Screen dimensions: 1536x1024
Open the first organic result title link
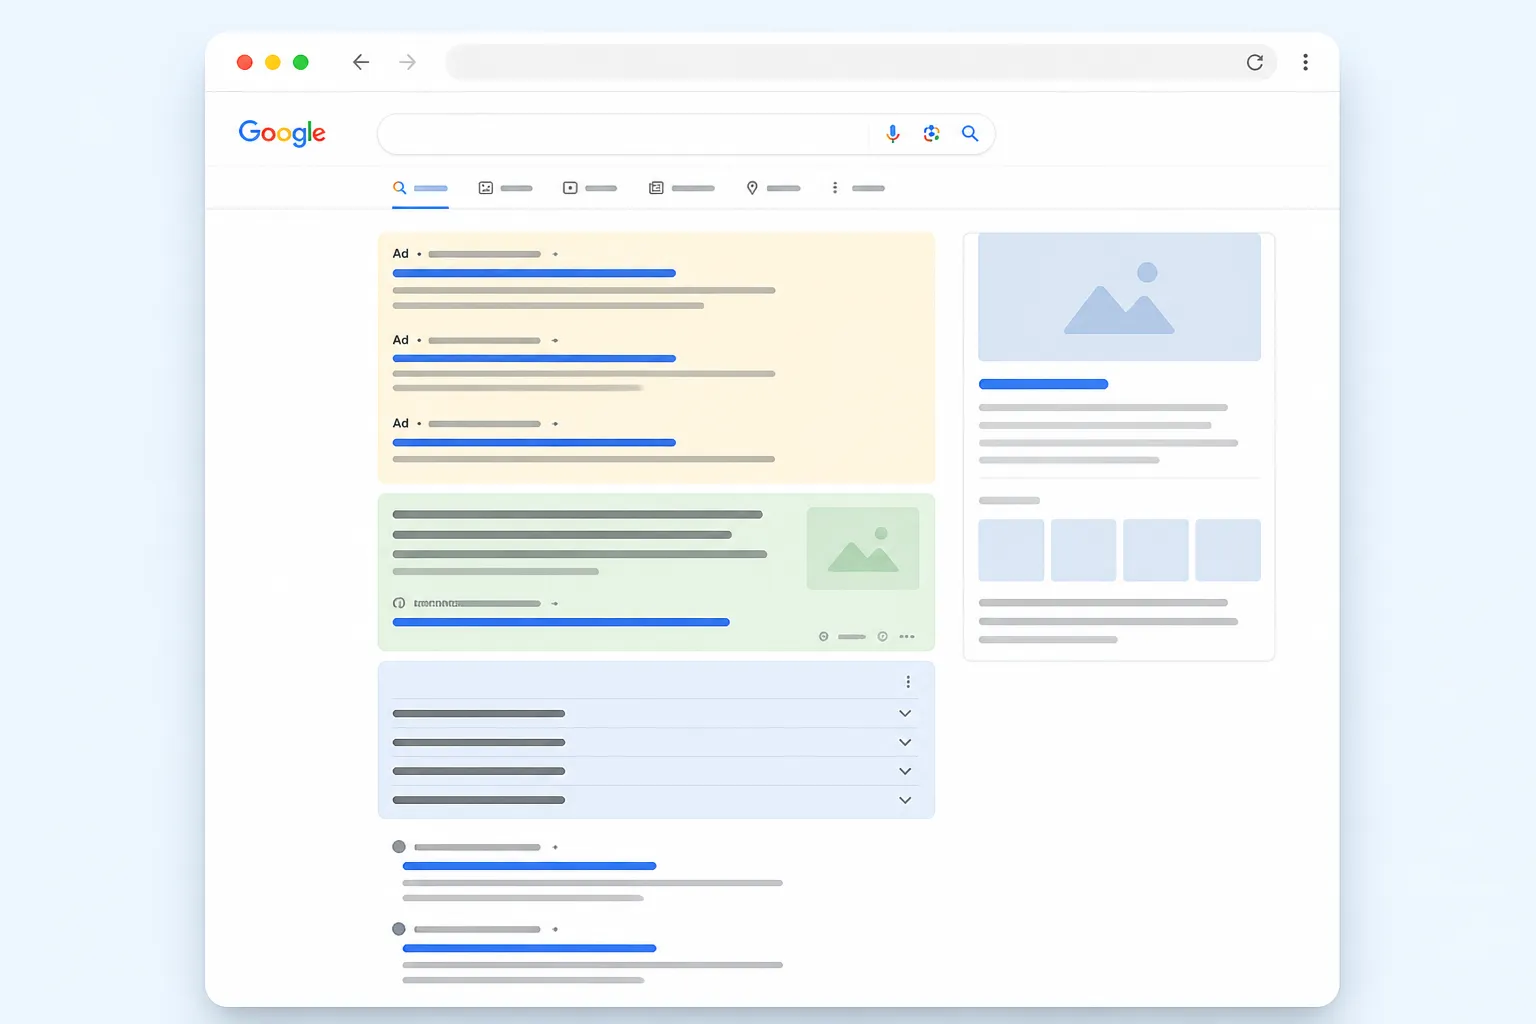pyautogui.click(x=529, y=866)
